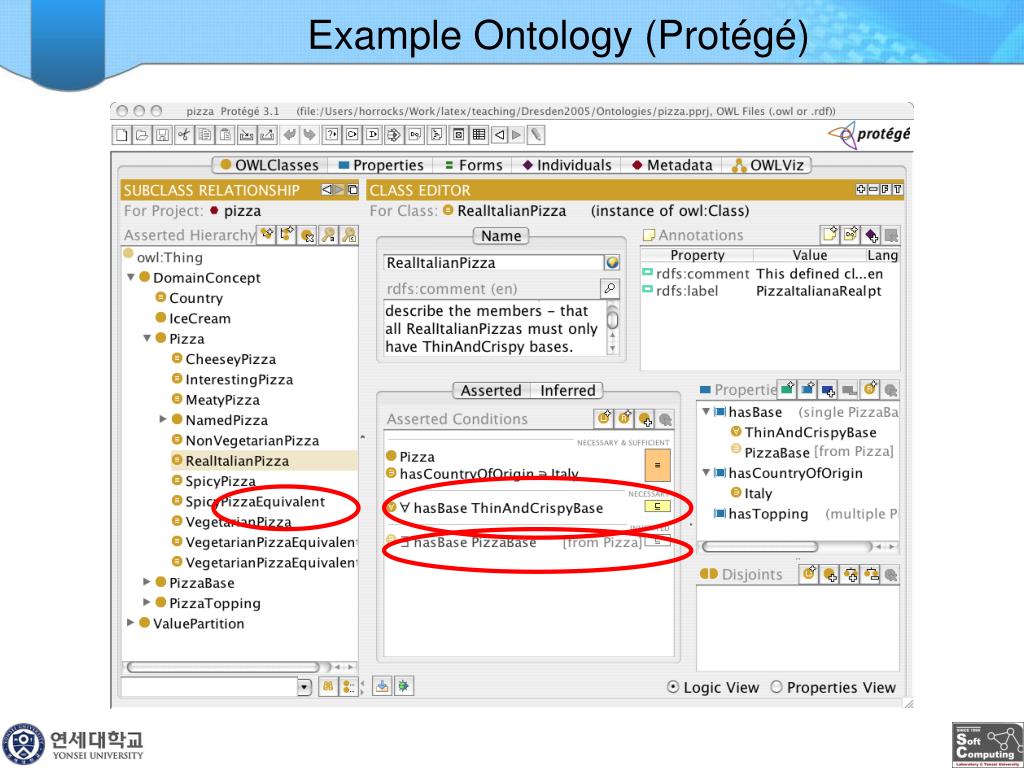The height and width of the screenshot is (768, 1024).
Task: Switch to the Individuals tab
Action: point(567,165)
